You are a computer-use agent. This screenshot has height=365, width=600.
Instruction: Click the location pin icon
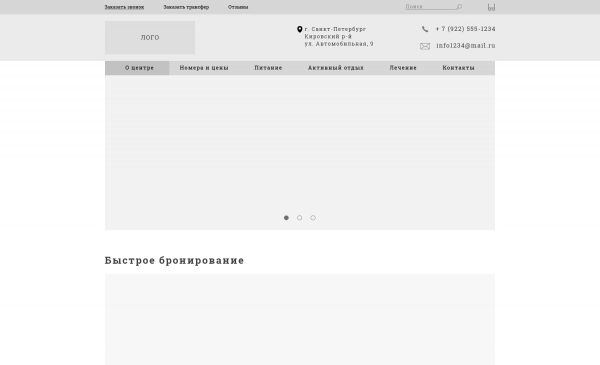coord(300,29)
